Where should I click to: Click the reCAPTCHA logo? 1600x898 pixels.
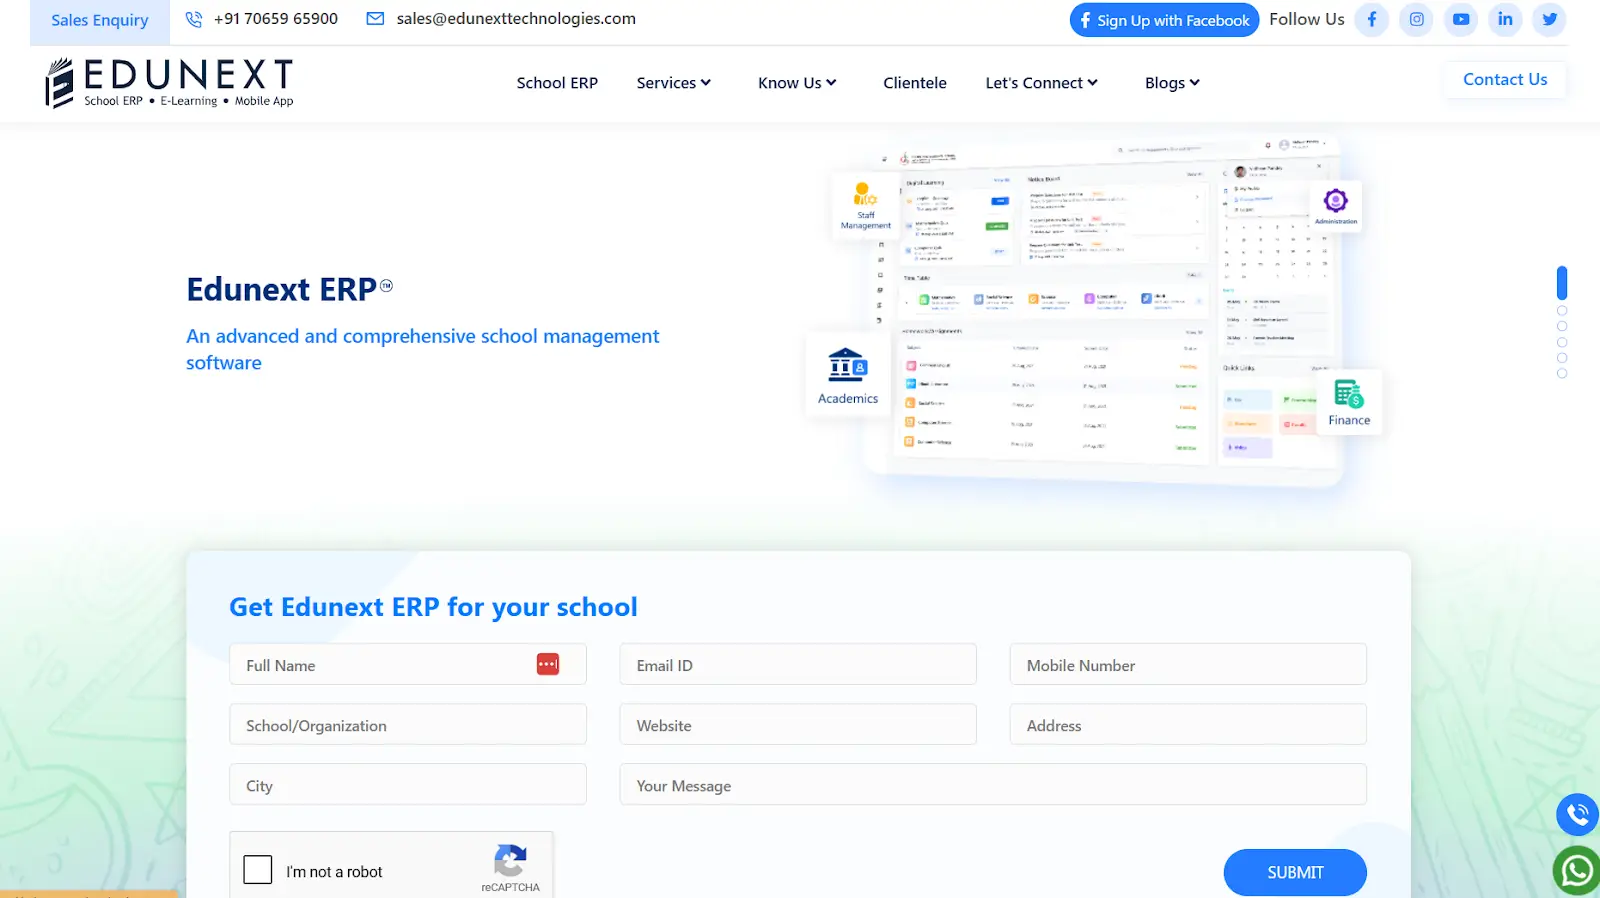pos(510,861)
